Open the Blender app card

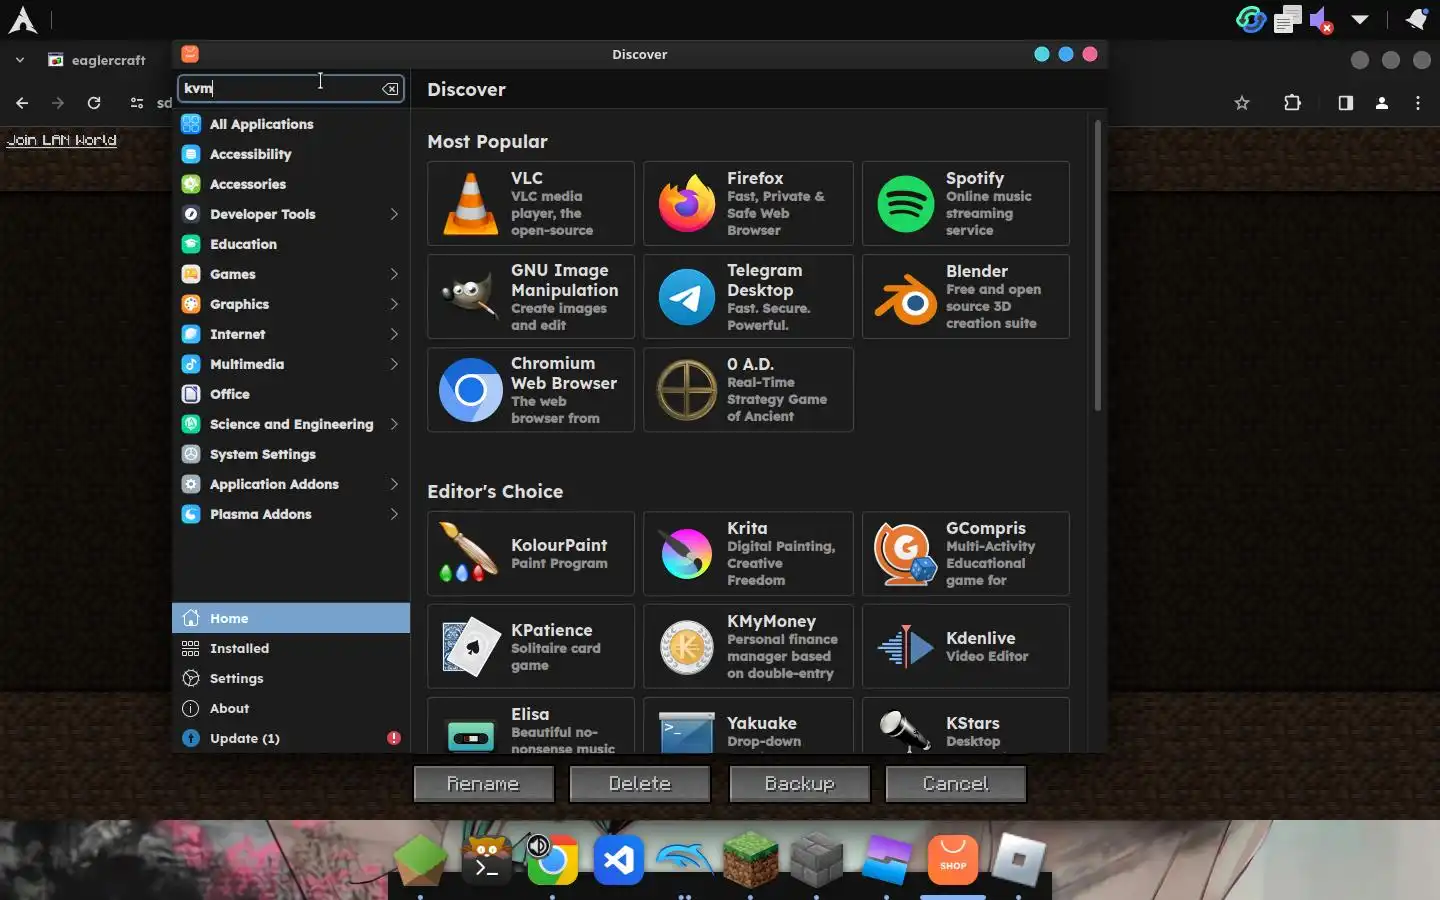[966, 296]
